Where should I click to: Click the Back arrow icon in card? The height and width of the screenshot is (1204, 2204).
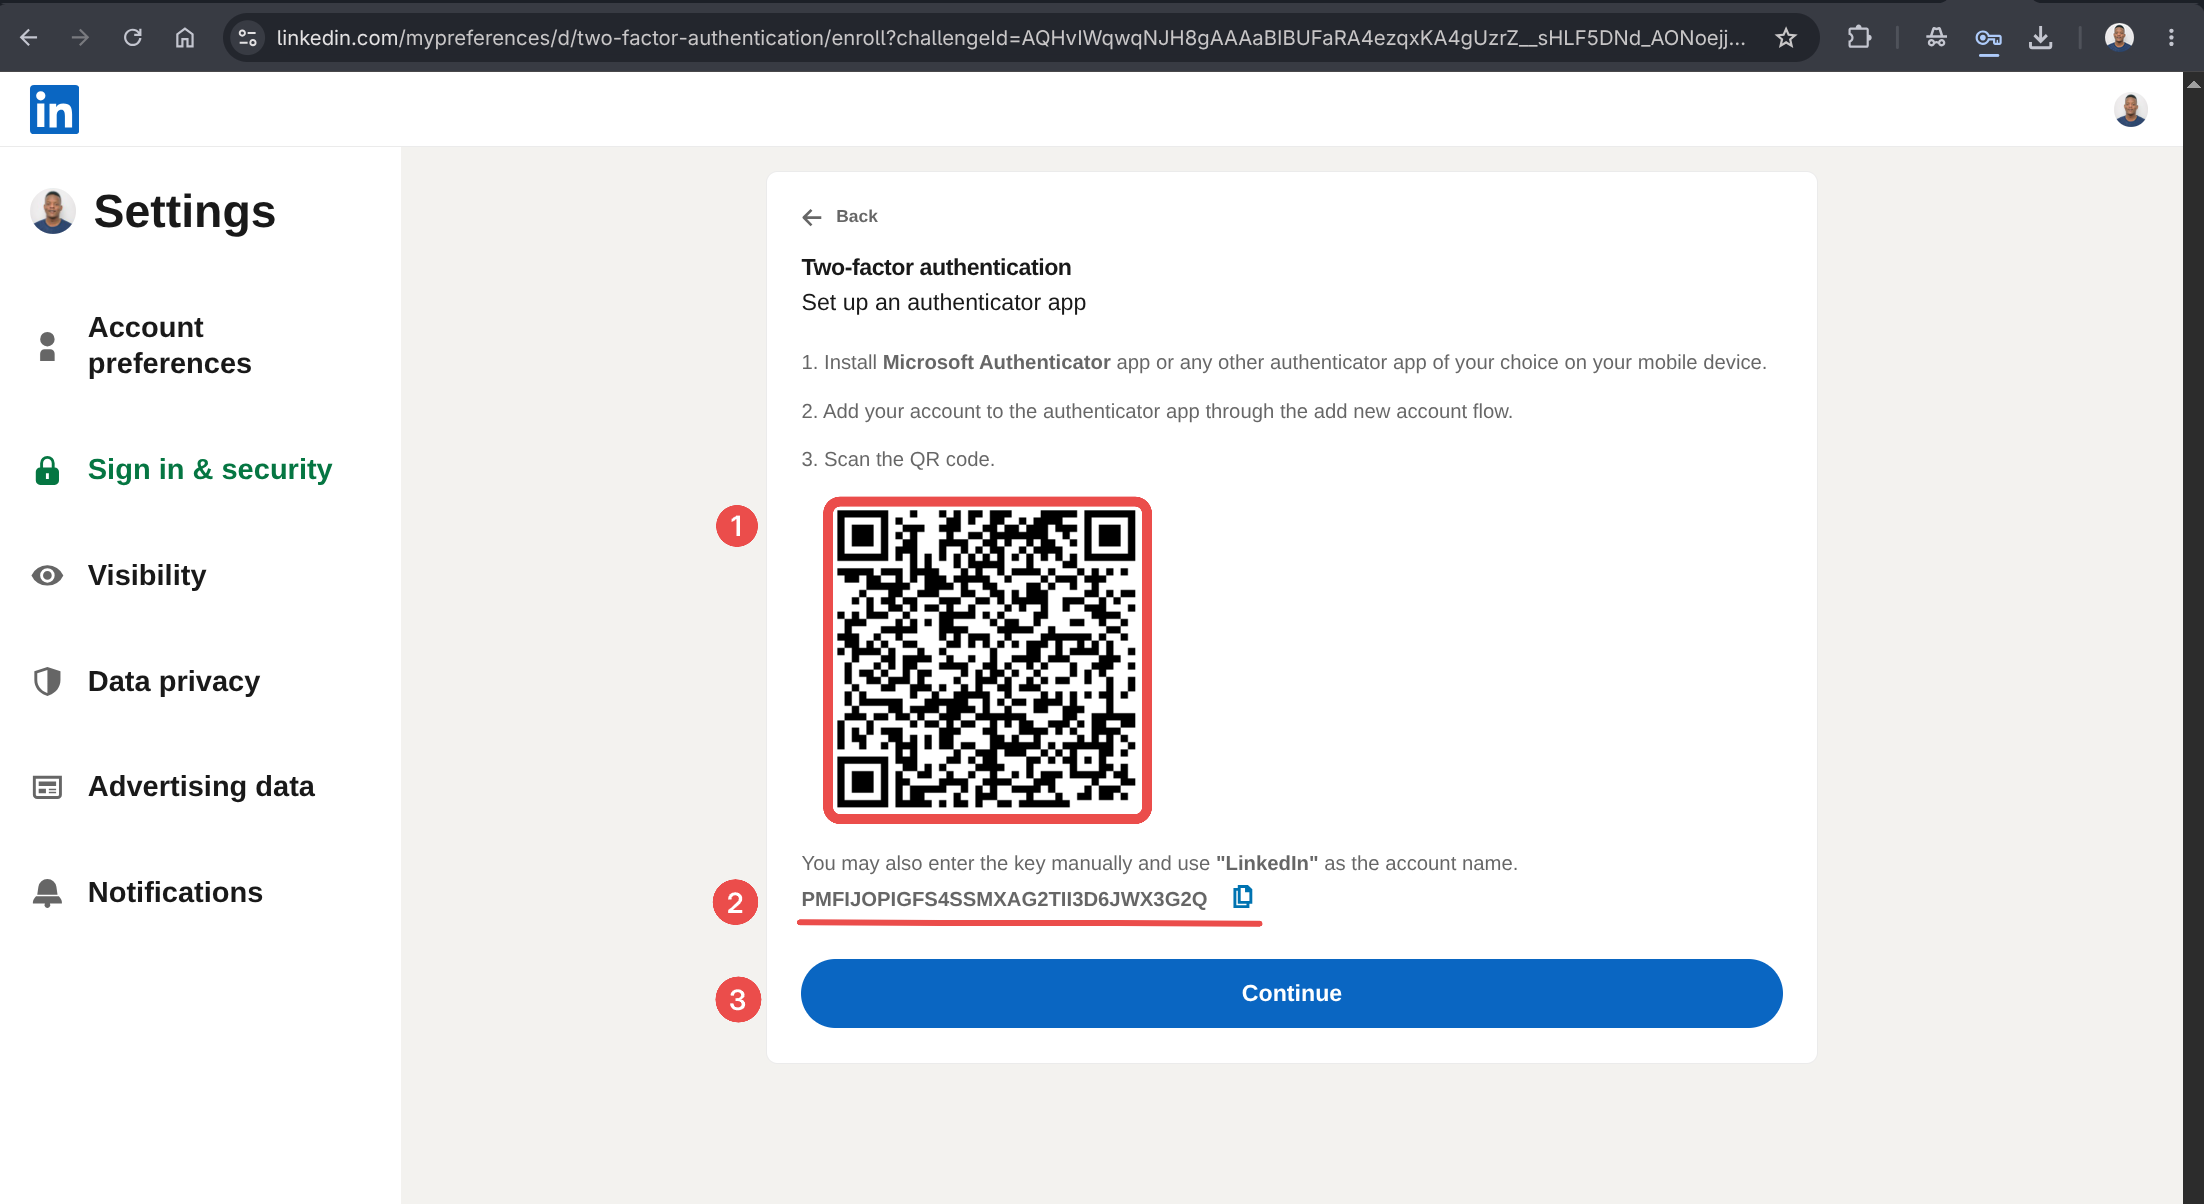(812, 217)
